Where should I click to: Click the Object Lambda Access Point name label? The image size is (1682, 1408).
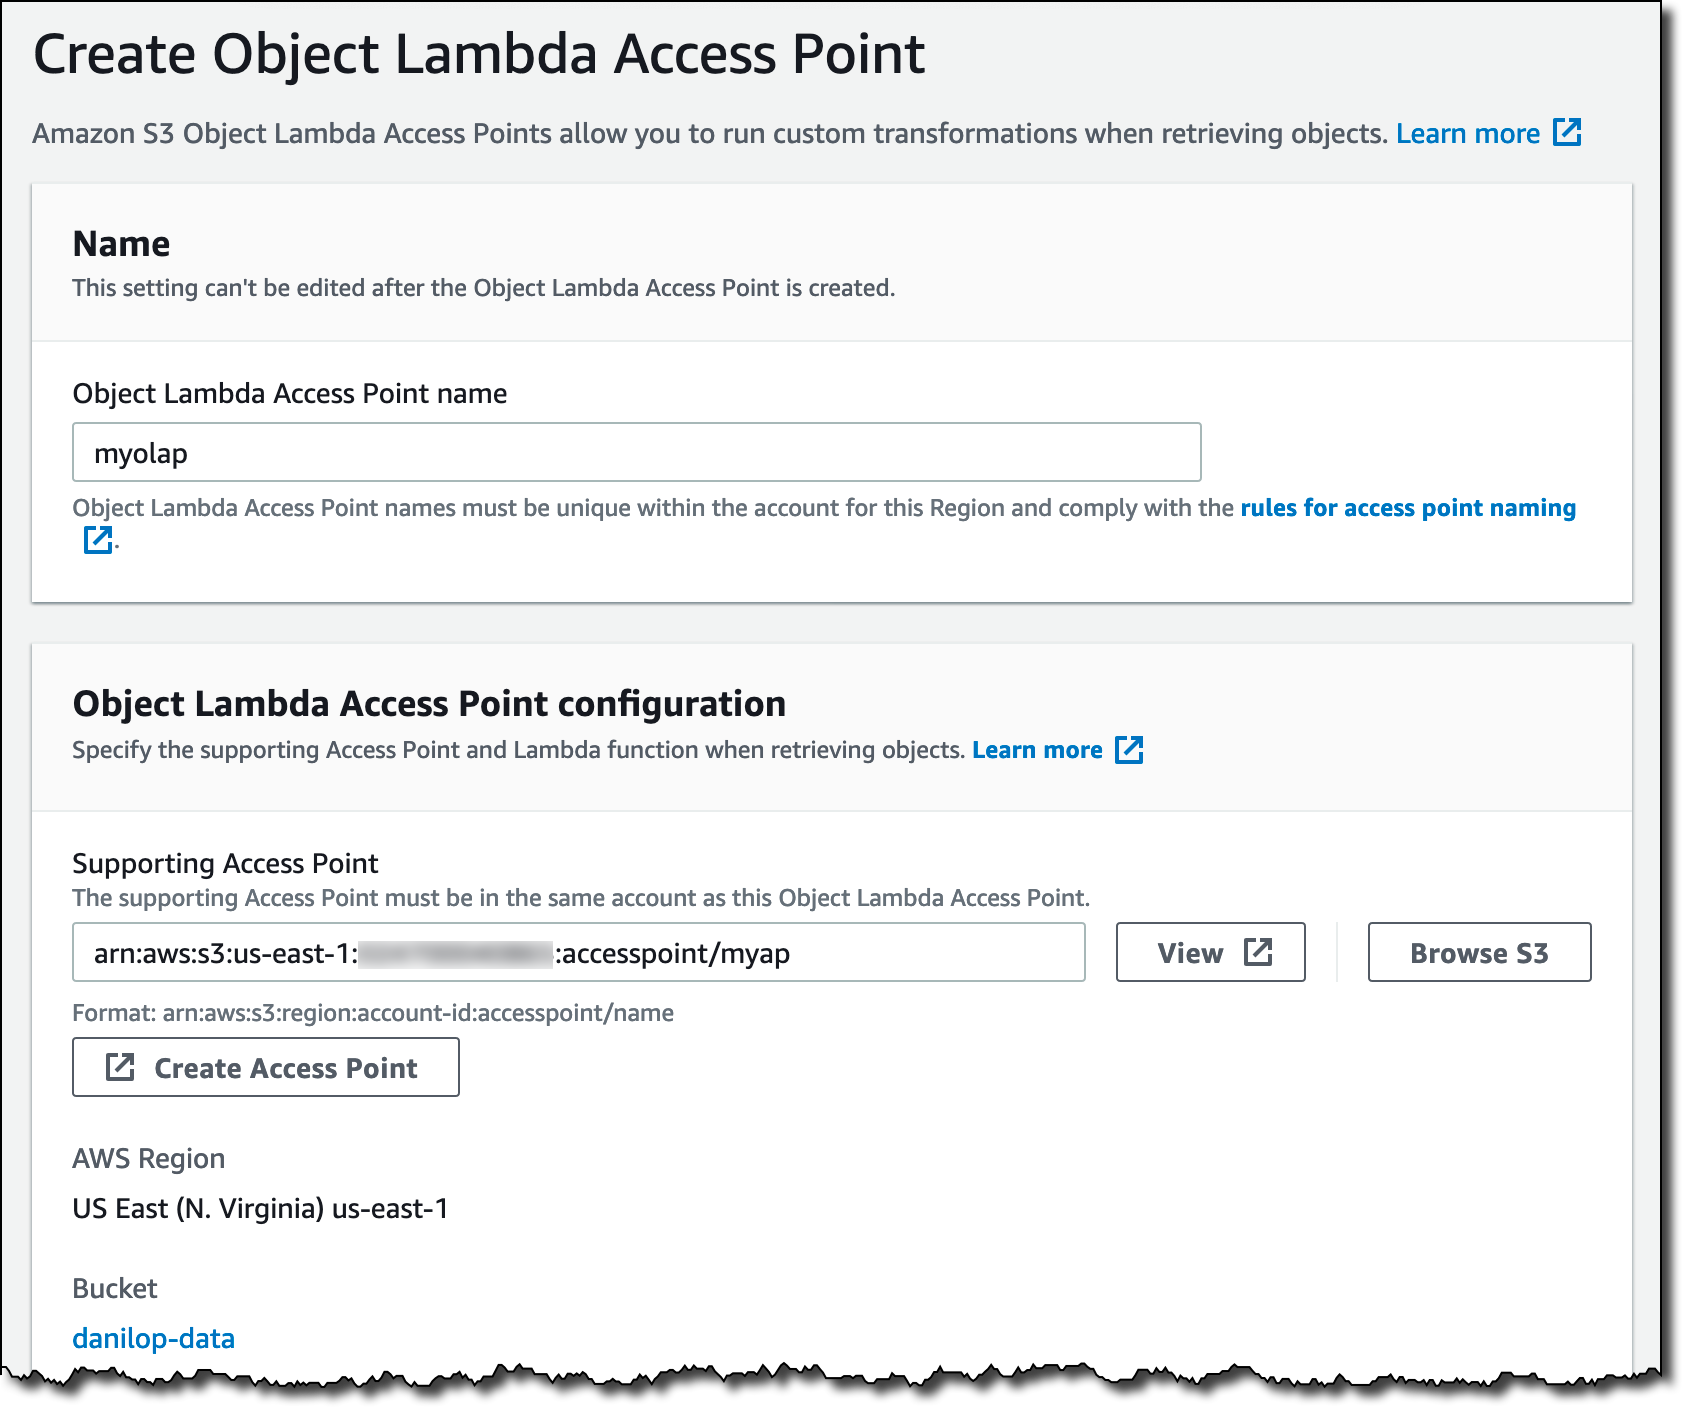[x=290, y=394]
